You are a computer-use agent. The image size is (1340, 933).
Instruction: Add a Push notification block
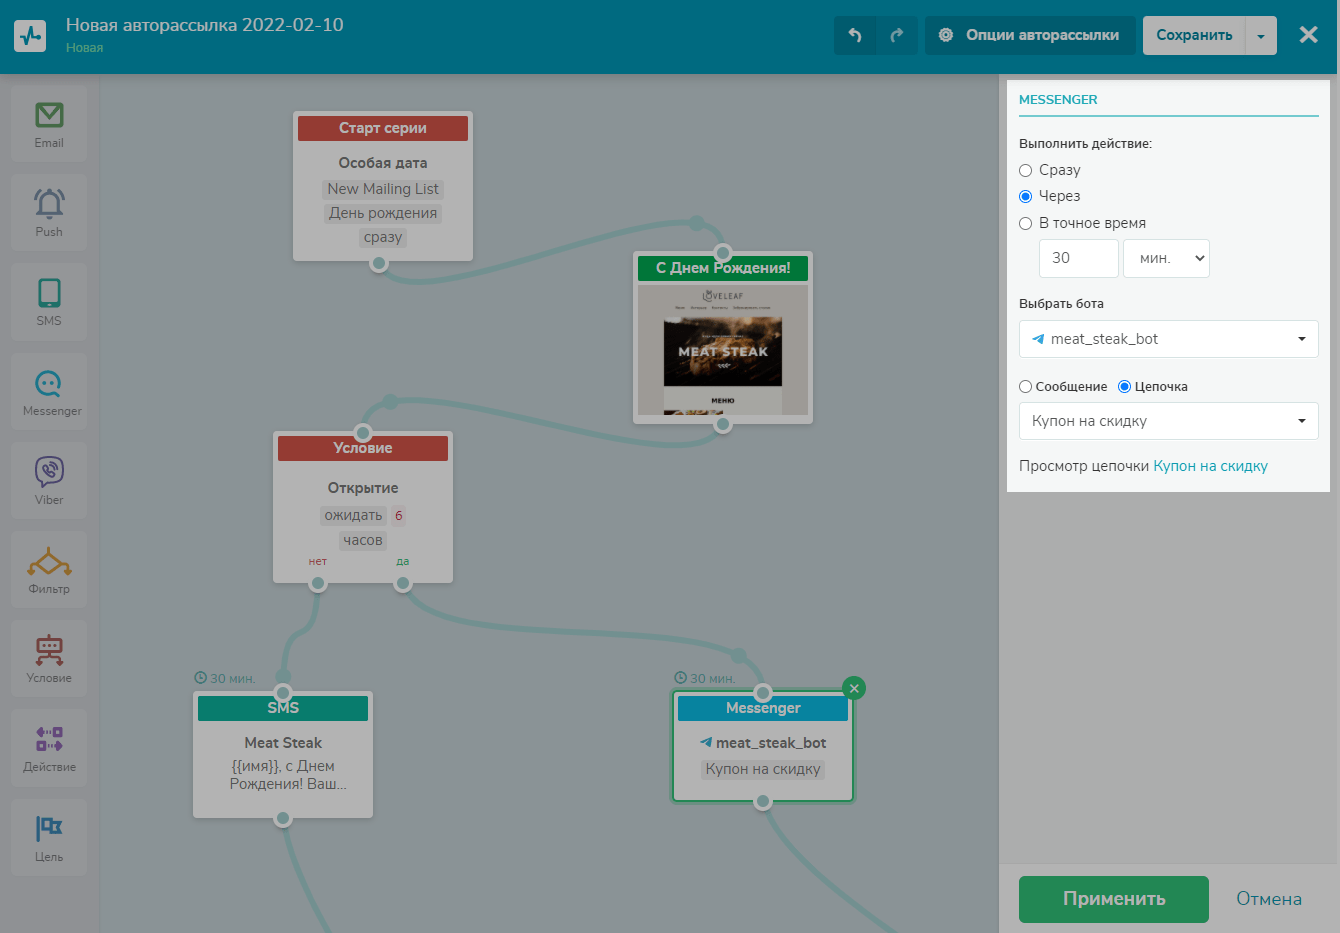(x=49, y=204)
